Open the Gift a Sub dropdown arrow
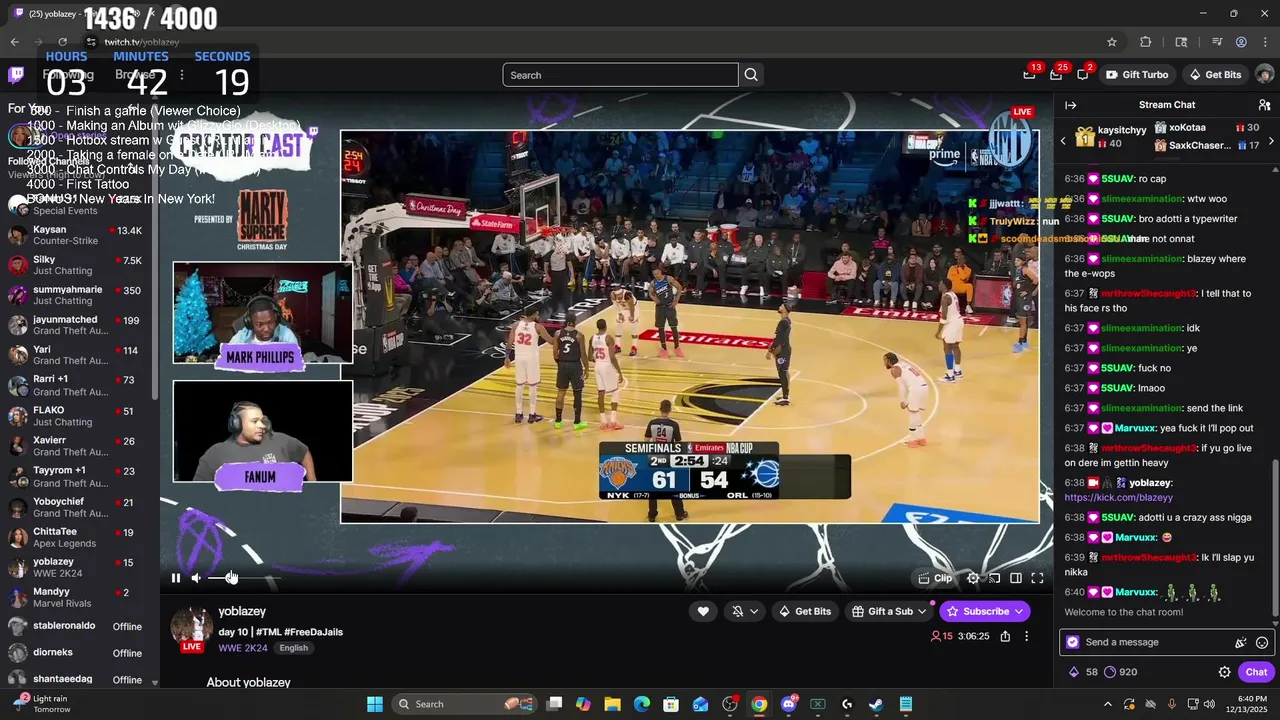Image resolution: width=1280 pixels, height=720 pixels. 923,611
